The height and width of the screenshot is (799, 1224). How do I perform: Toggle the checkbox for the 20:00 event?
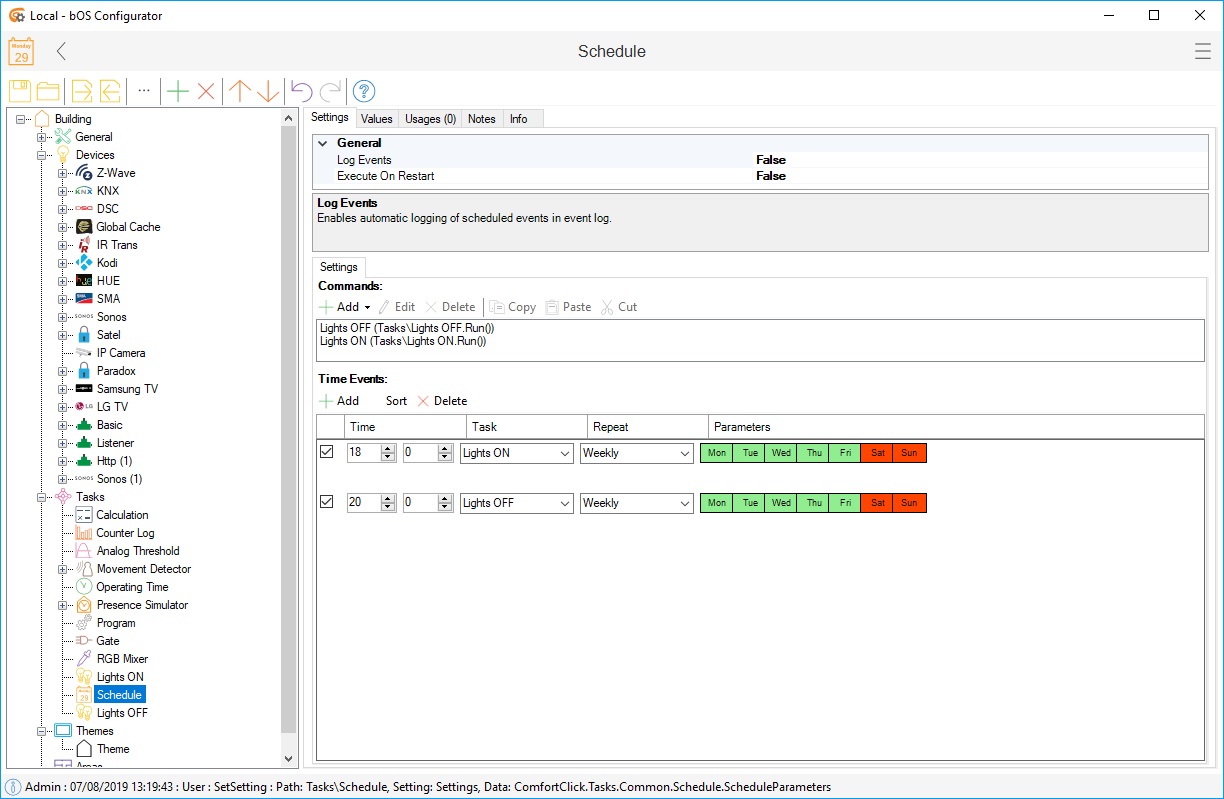click(326, 502)
